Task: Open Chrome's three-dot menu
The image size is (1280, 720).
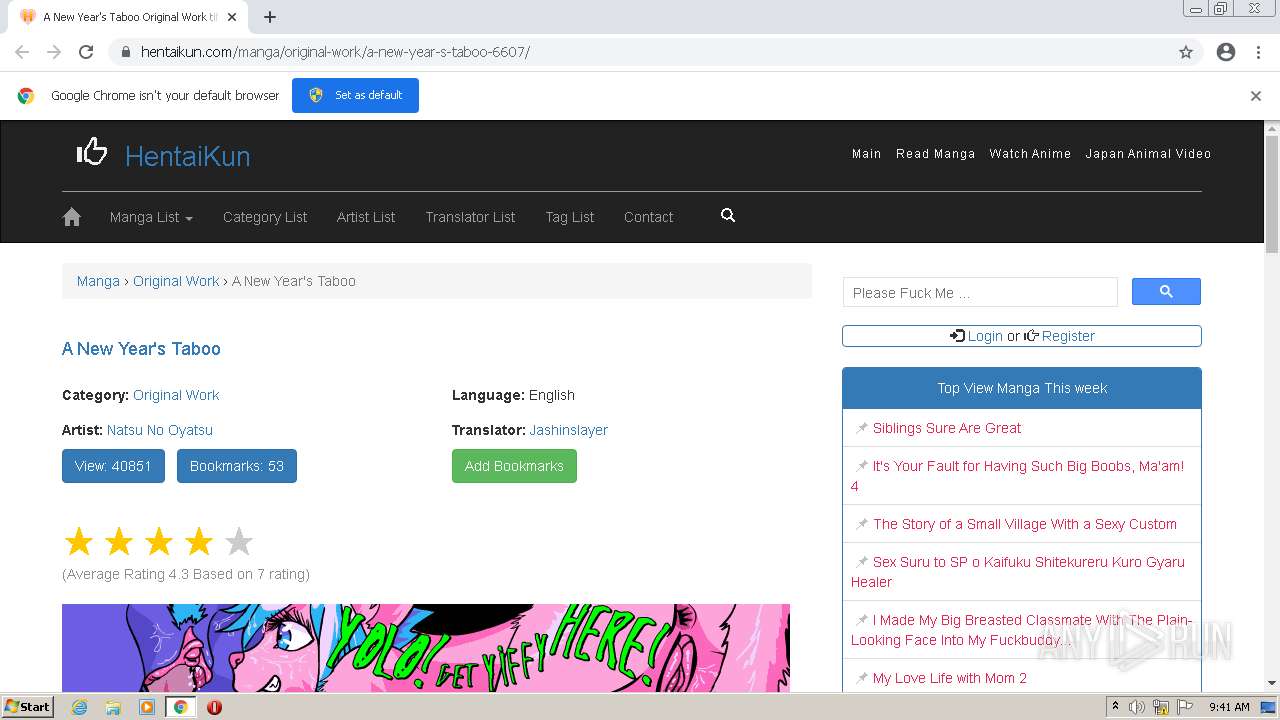Action: coord(1258,52)
